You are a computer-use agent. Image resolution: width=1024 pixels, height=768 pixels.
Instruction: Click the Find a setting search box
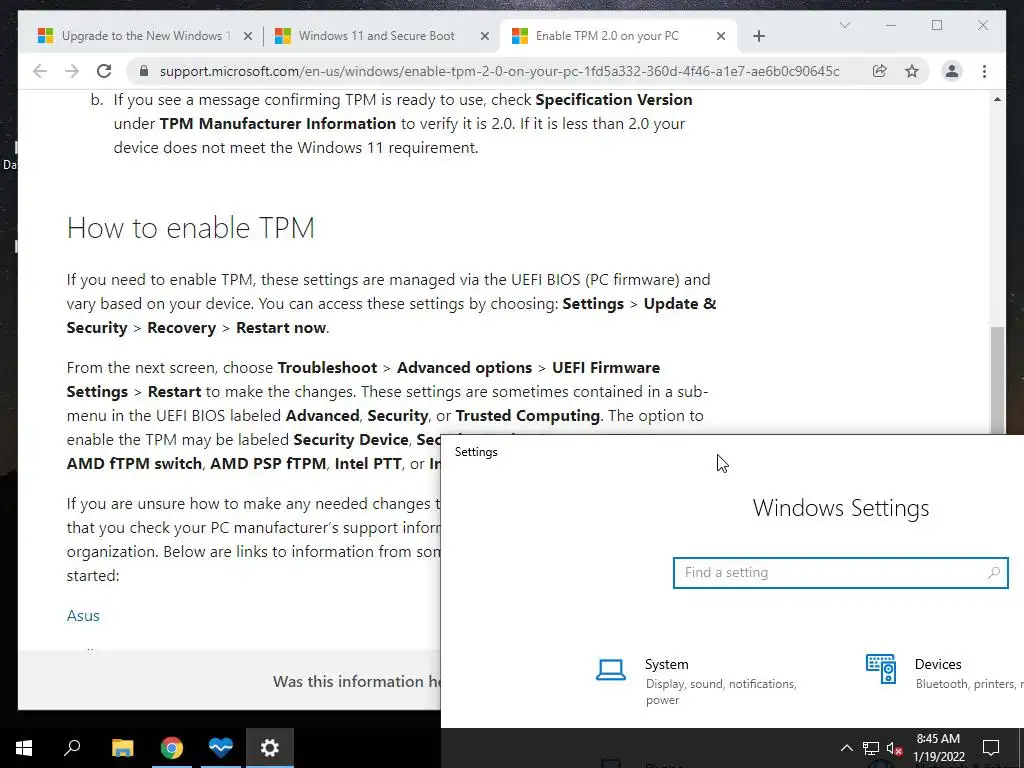[x=840, y=573]
